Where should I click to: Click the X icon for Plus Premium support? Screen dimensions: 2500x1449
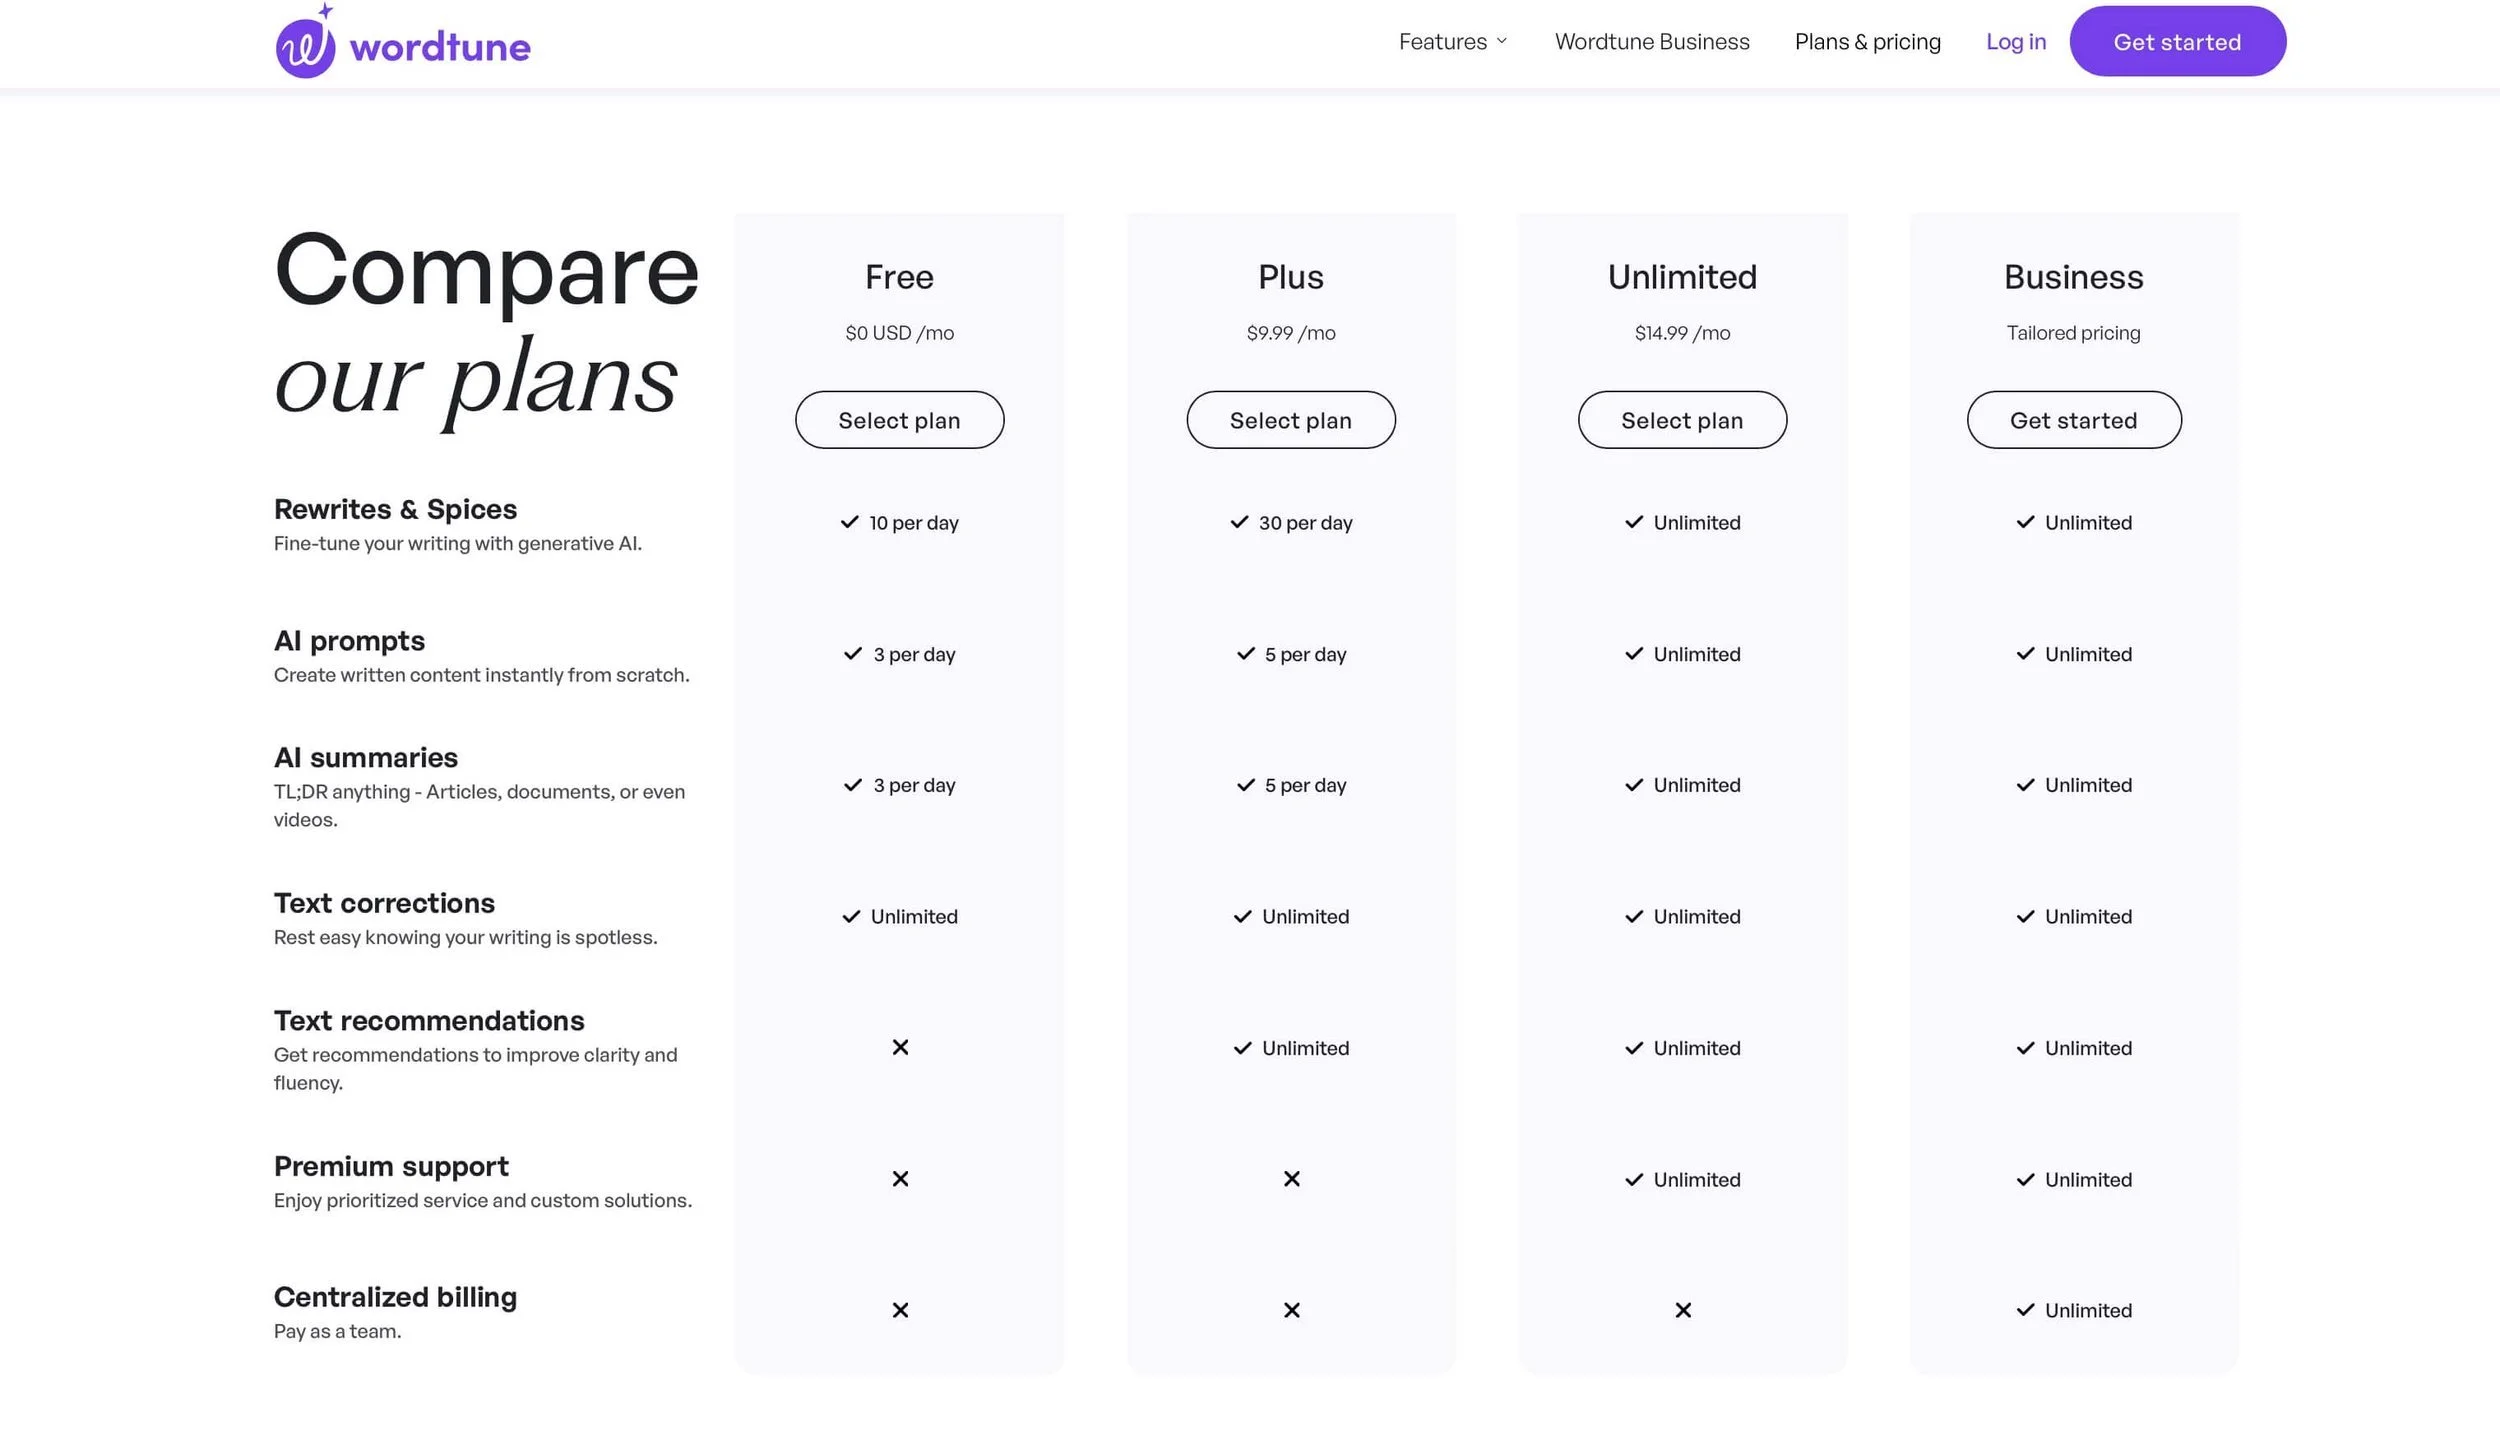pos(1291,1179)
